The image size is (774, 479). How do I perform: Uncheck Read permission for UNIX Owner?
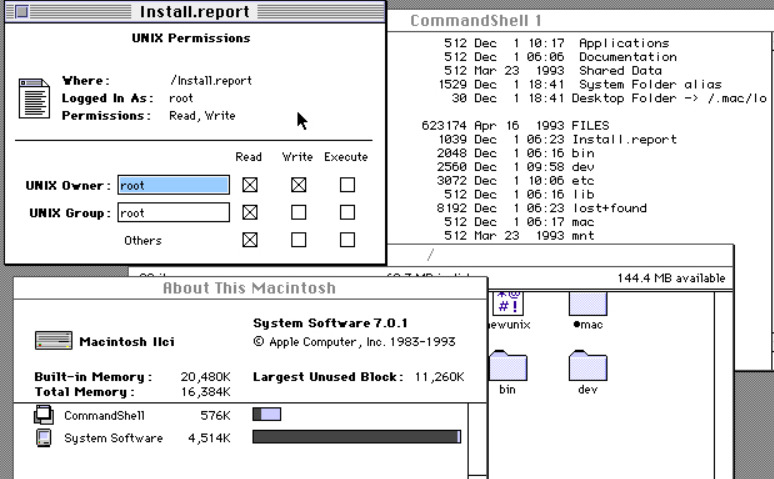[250, 185]
